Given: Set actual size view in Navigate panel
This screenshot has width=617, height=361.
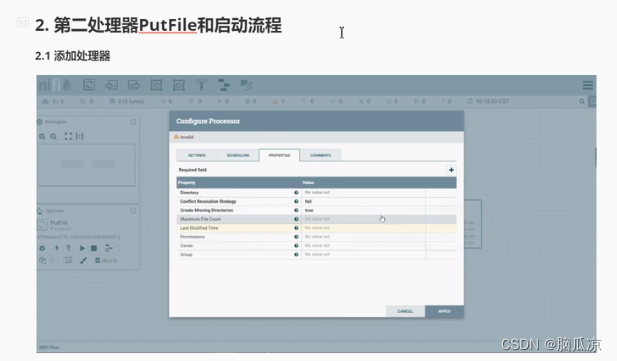Looking at the screenshot, I should coord(79,136).
